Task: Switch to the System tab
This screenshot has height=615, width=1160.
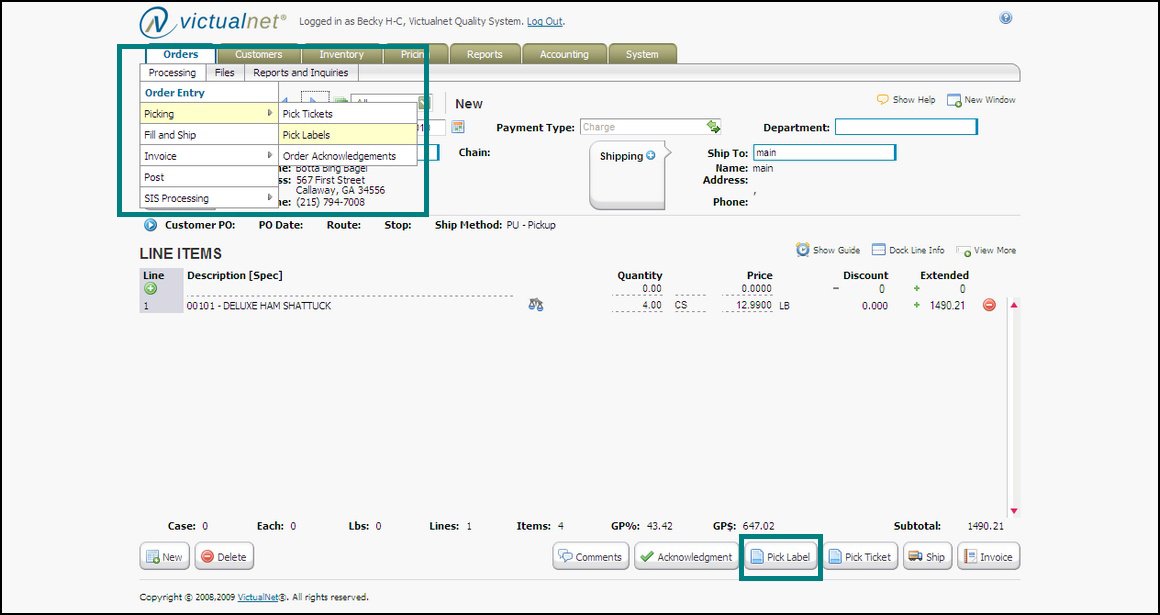Action: tap(642, 54)
